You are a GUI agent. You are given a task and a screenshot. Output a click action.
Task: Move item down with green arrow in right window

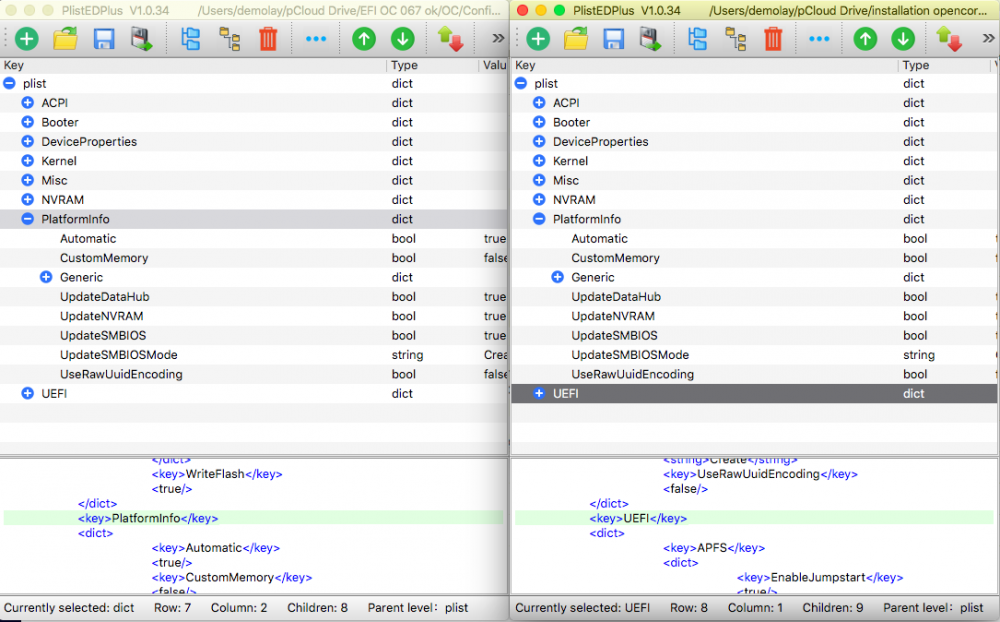point(903,39)
